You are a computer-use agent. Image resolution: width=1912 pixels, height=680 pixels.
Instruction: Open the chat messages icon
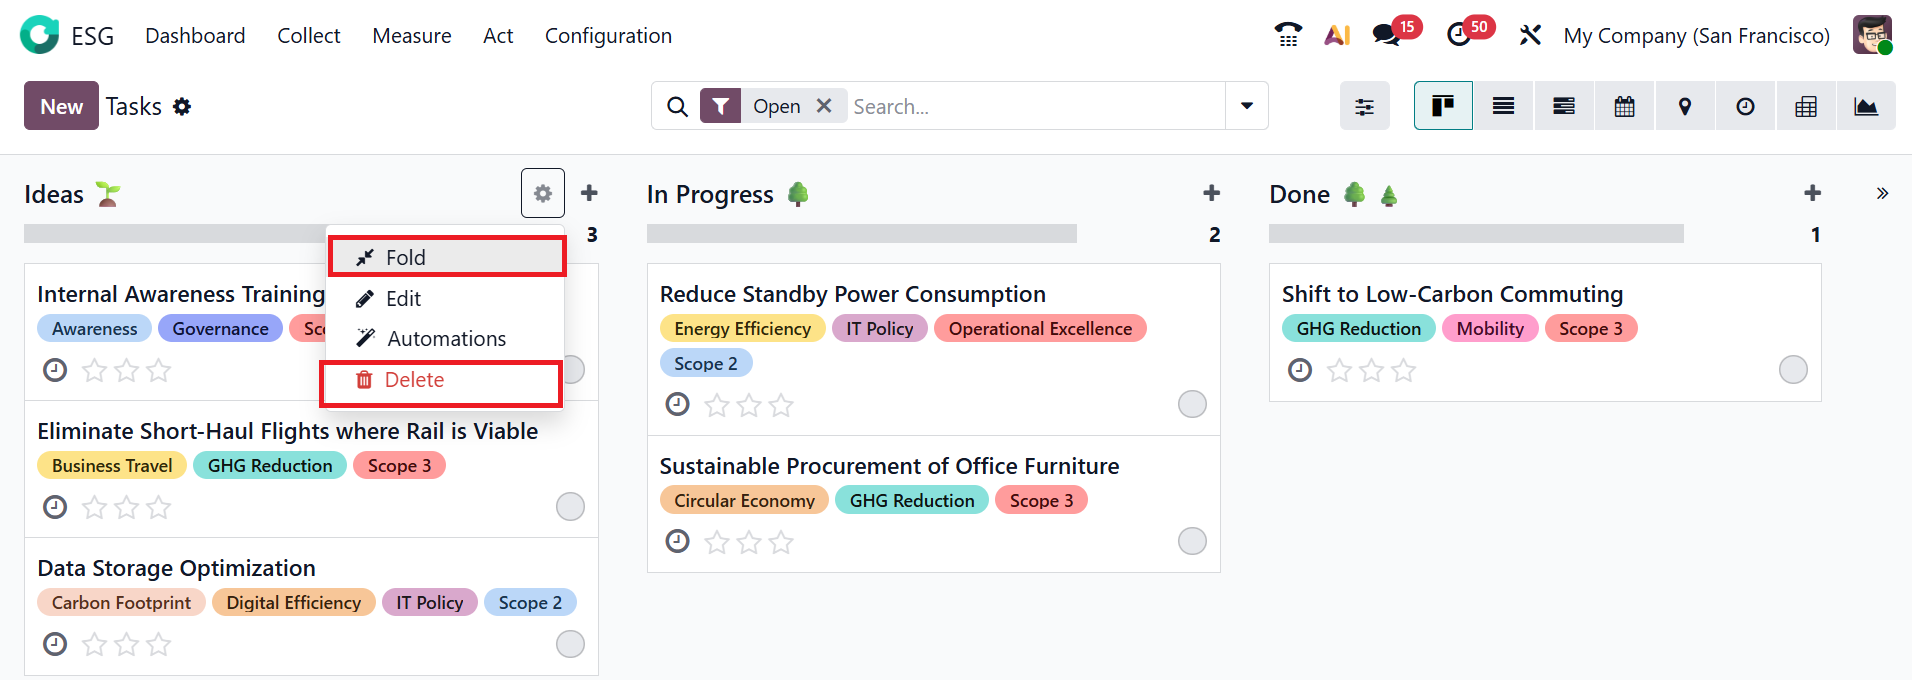[x=1386, y=35]
